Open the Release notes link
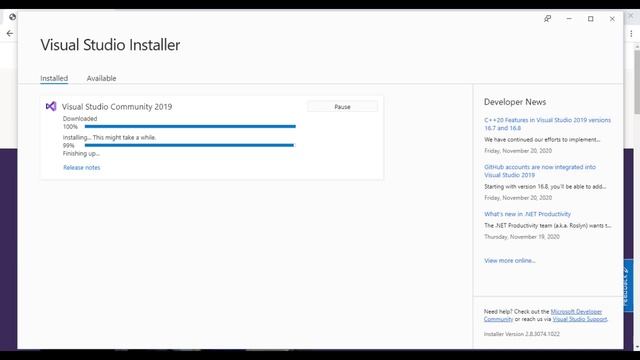640x360 pixels. [x=82, y=167]
